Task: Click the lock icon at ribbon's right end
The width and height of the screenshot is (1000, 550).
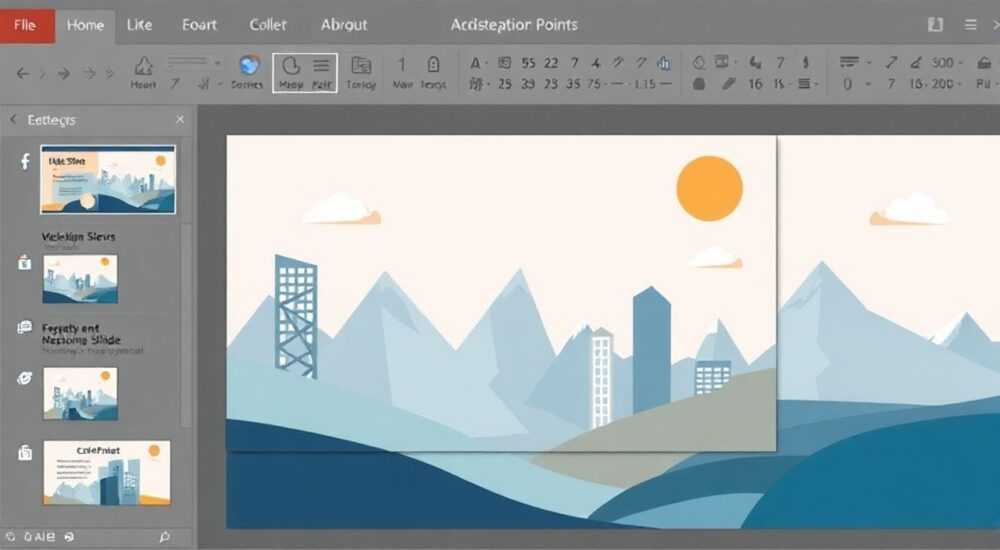Action: click(x=984, y=63)
